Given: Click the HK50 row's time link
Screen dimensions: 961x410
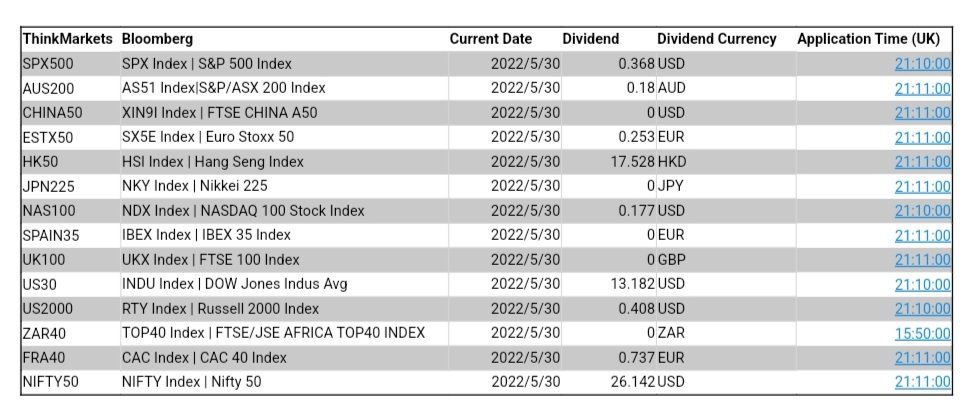Looking at the screenshot, I should (922, 162).
